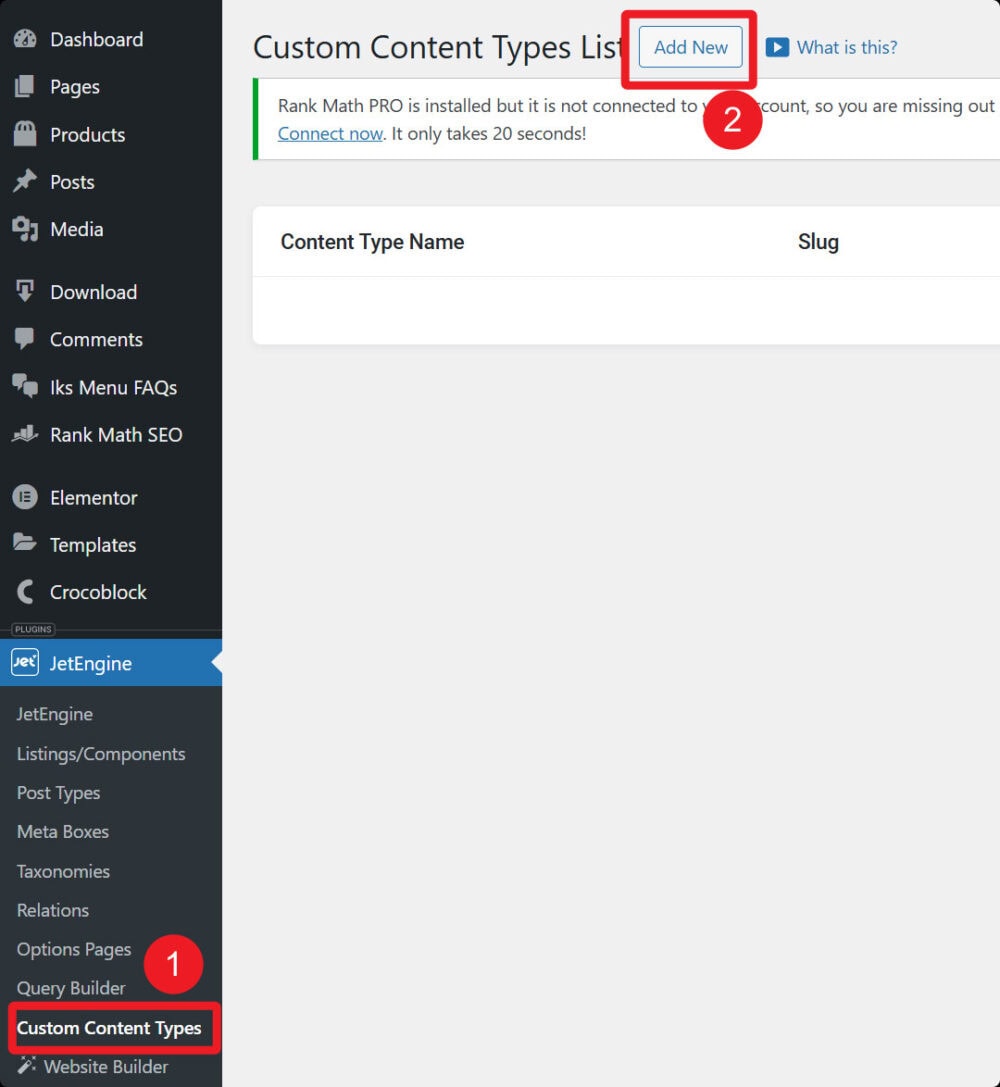Screen dimensions: 1000x1087
Task: Click the Crocoblock crescent icon
Action: (25, 592)
